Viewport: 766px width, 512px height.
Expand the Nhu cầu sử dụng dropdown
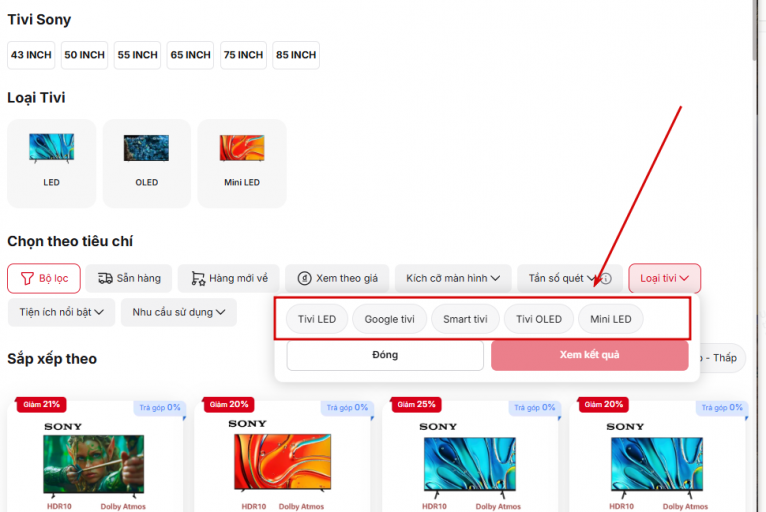point(179,312)
